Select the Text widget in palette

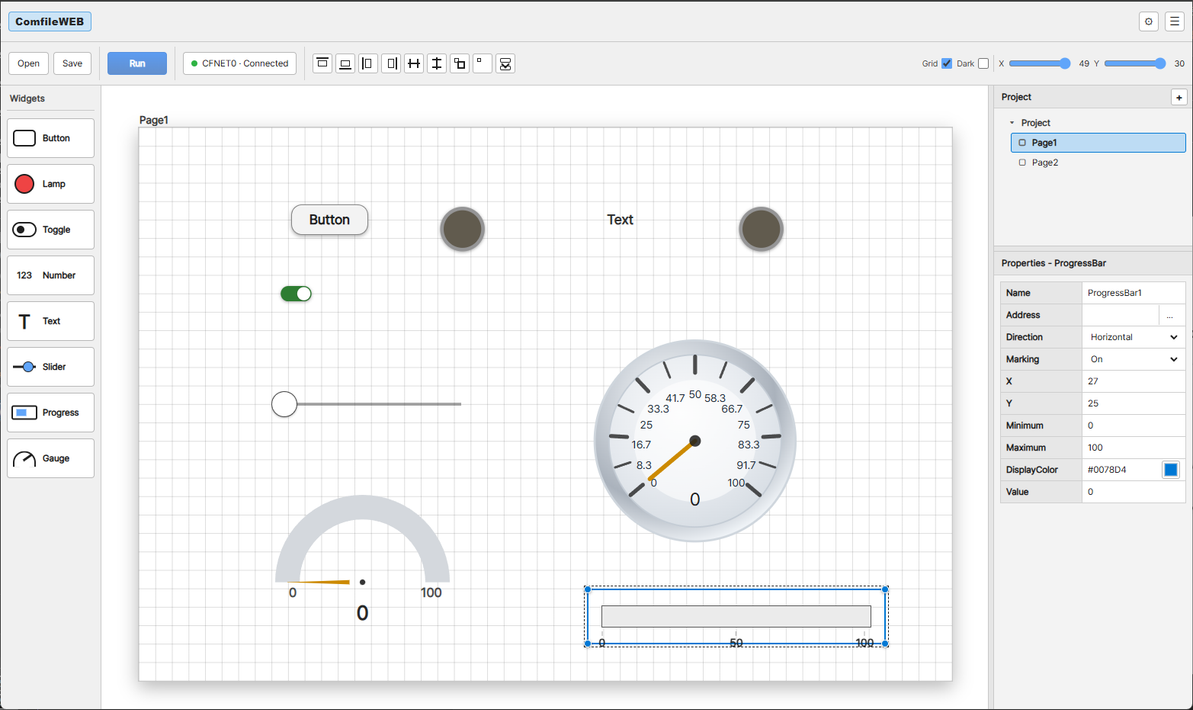click(51, 320)
